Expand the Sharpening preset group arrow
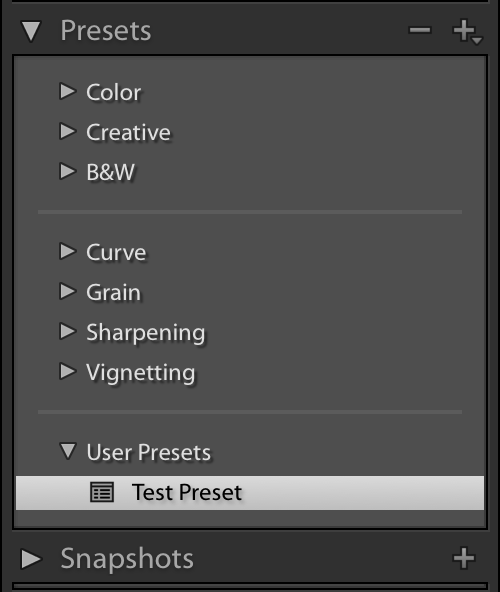This screenshot has height=592, width=500. pyautogui.click(x=68, y=331)
